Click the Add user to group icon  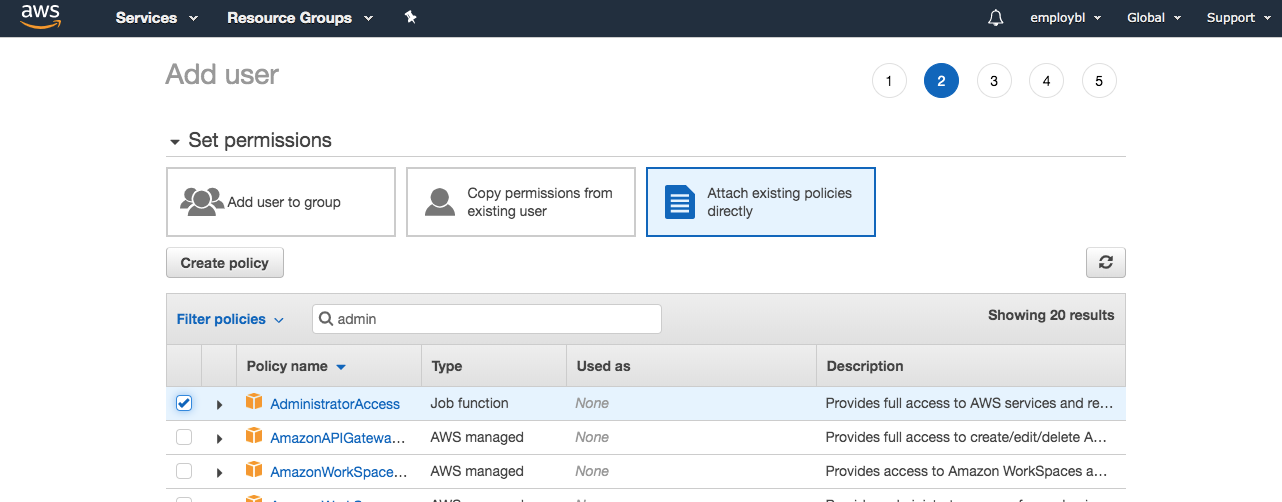[x=202, y=201]
